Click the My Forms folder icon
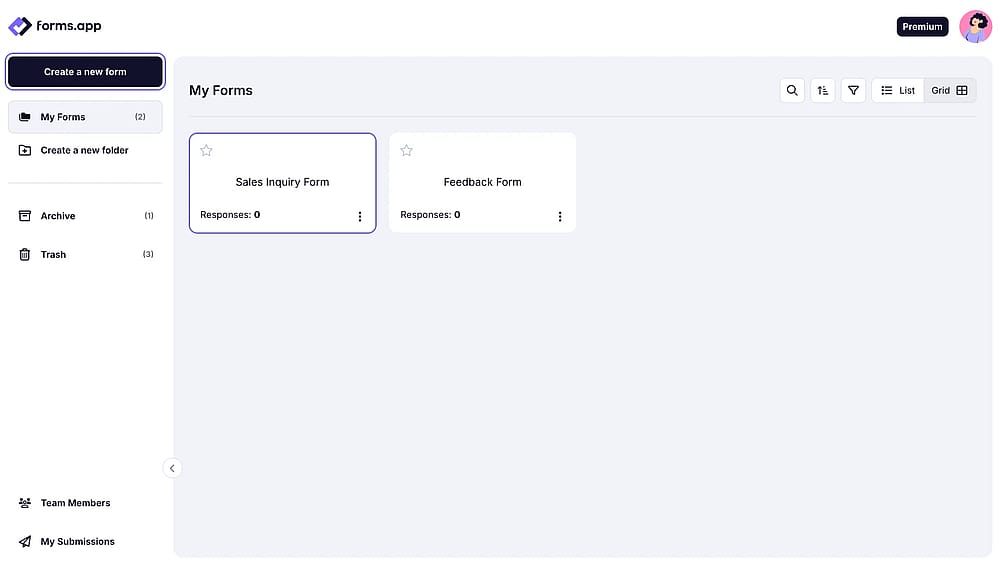Image resolution: width=1000 pixels, height=566 pixels. [25, 117]
